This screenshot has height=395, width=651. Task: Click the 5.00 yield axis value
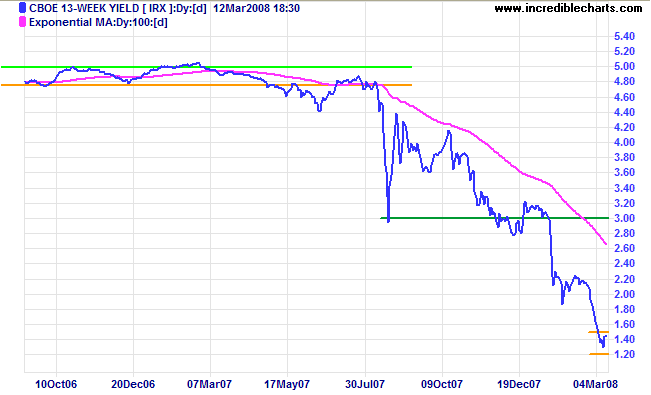tap(624, 66)
